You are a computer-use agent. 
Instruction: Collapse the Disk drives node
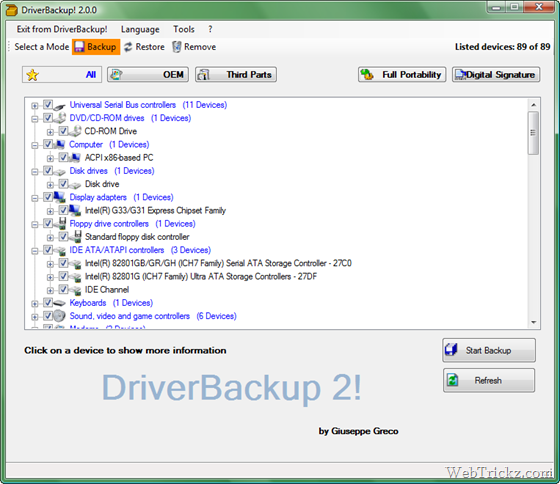pos(35,172)
